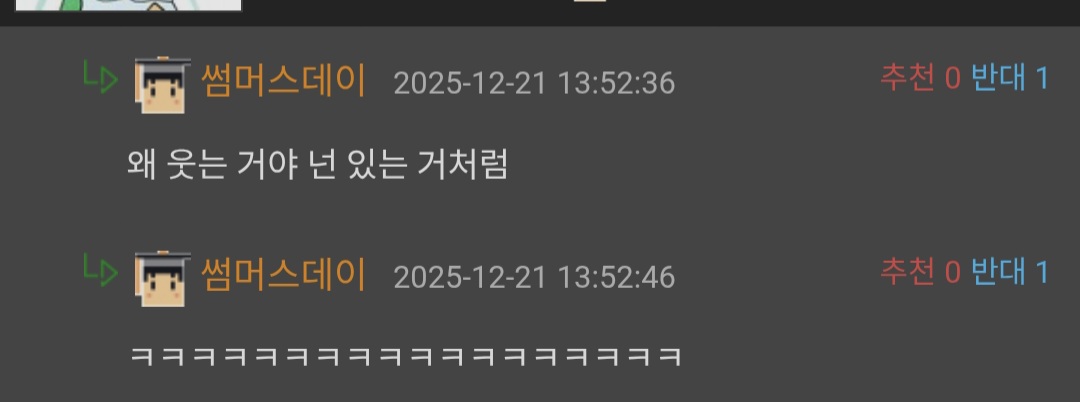Tap the small white icon in the dark top bar
Screen dimensions: 1080x402
click(590, 1)
